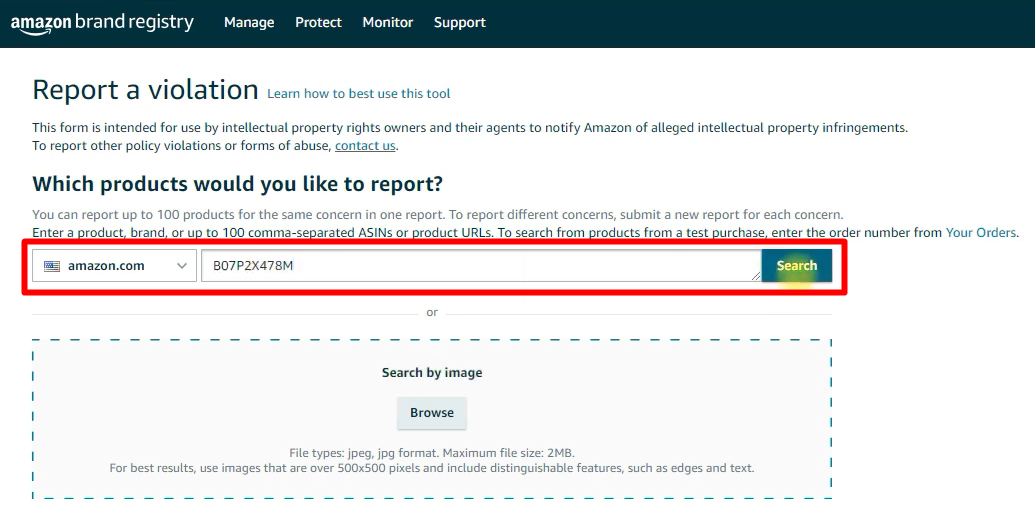Click the US flag marketplace icon
This screenshot has height=519, width=1035.
pos(51,266)
